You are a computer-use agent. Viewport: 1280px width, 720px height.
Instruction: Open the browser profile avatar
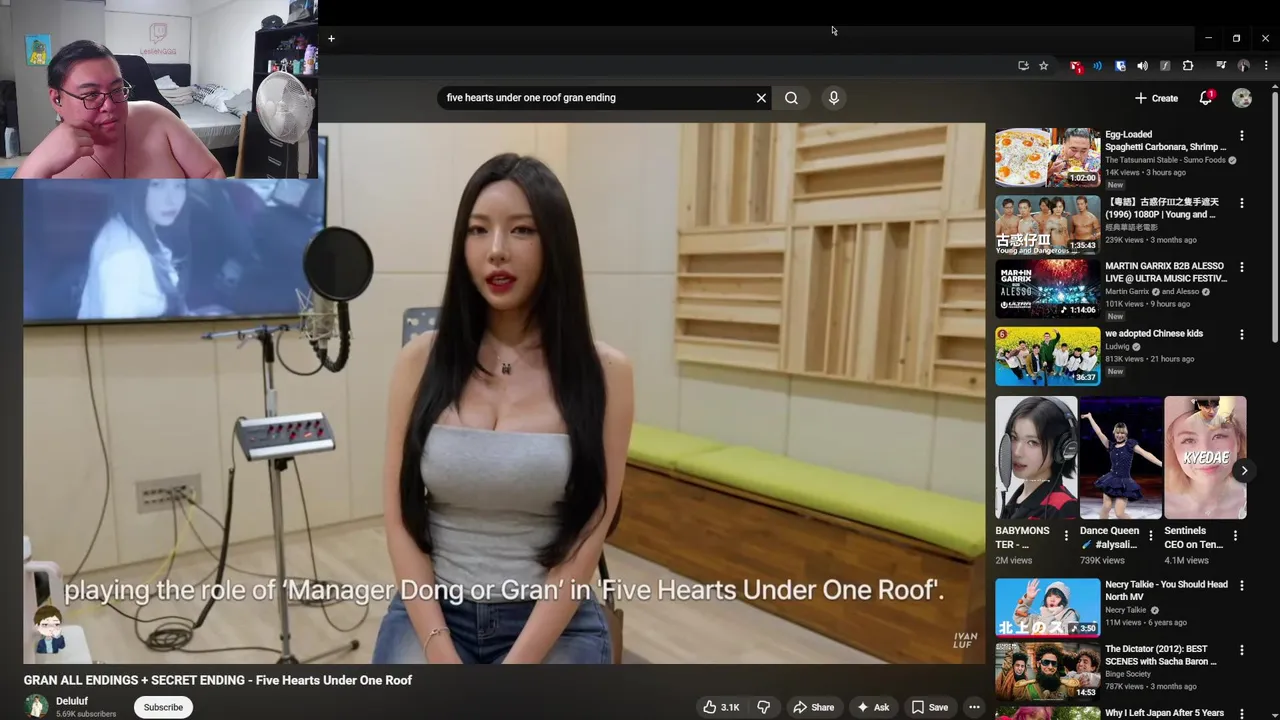pyautogui.click(x=1243, y=66)
